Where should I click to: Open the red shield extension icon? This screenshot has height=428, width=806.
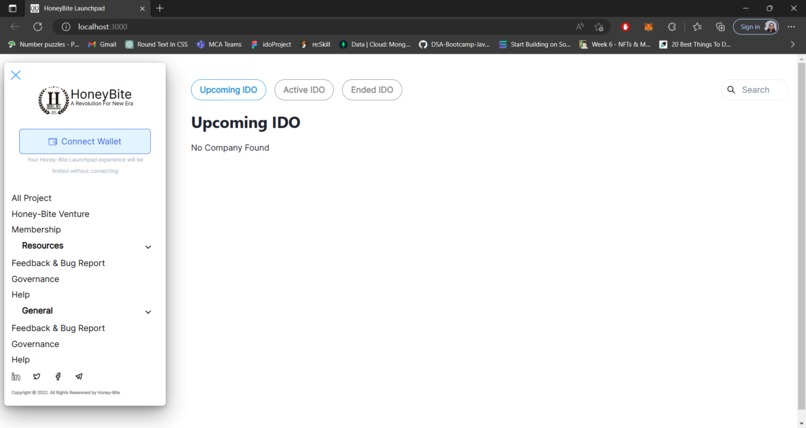tap(625, 27)
